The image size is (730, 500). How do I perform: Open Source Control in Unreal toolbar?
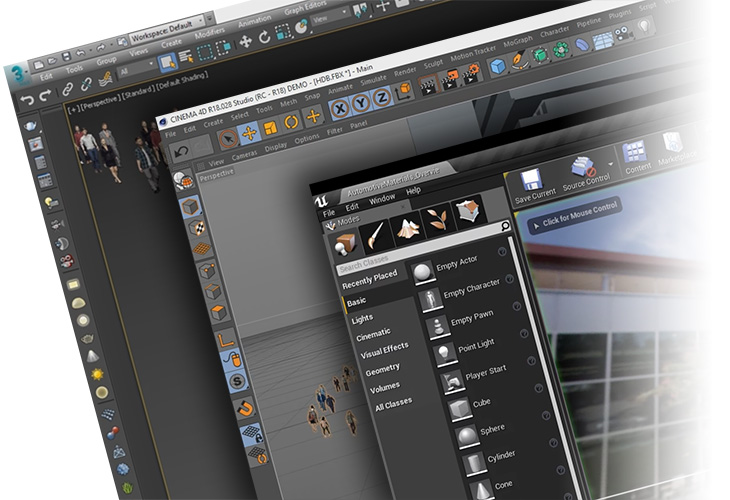(x=586, y=172)
